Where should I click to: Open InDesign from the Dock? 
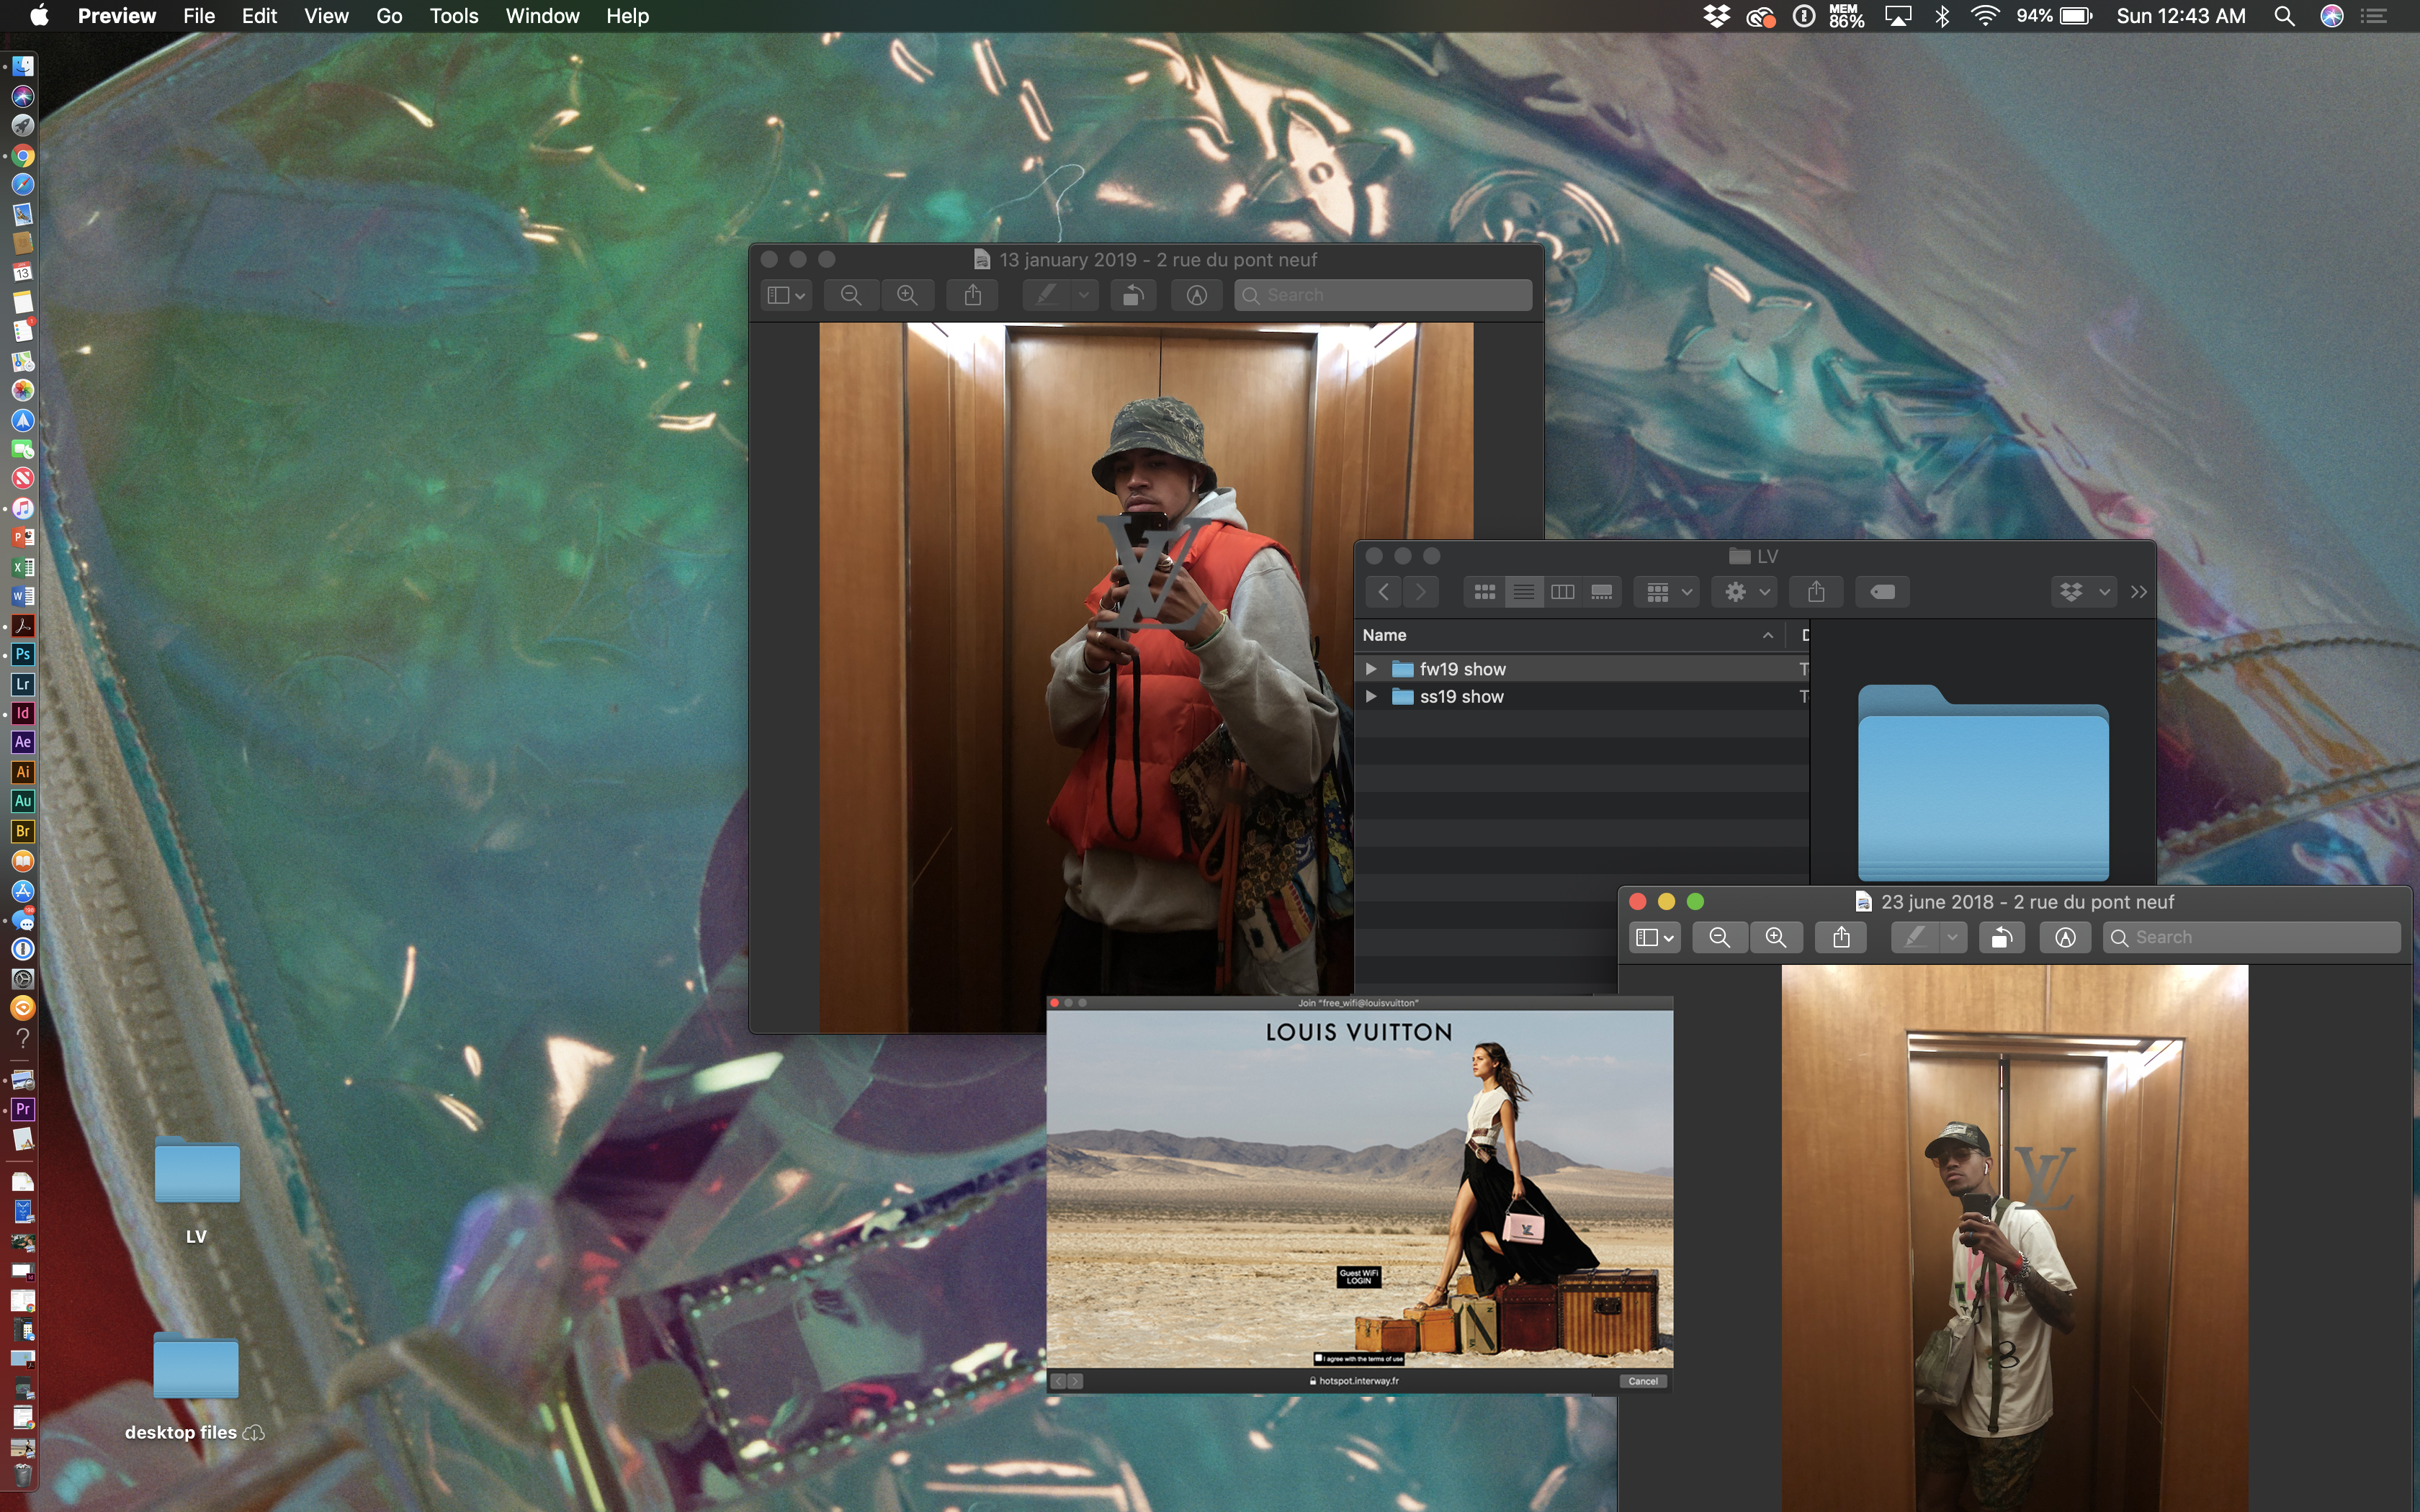(x=23, y=713)
